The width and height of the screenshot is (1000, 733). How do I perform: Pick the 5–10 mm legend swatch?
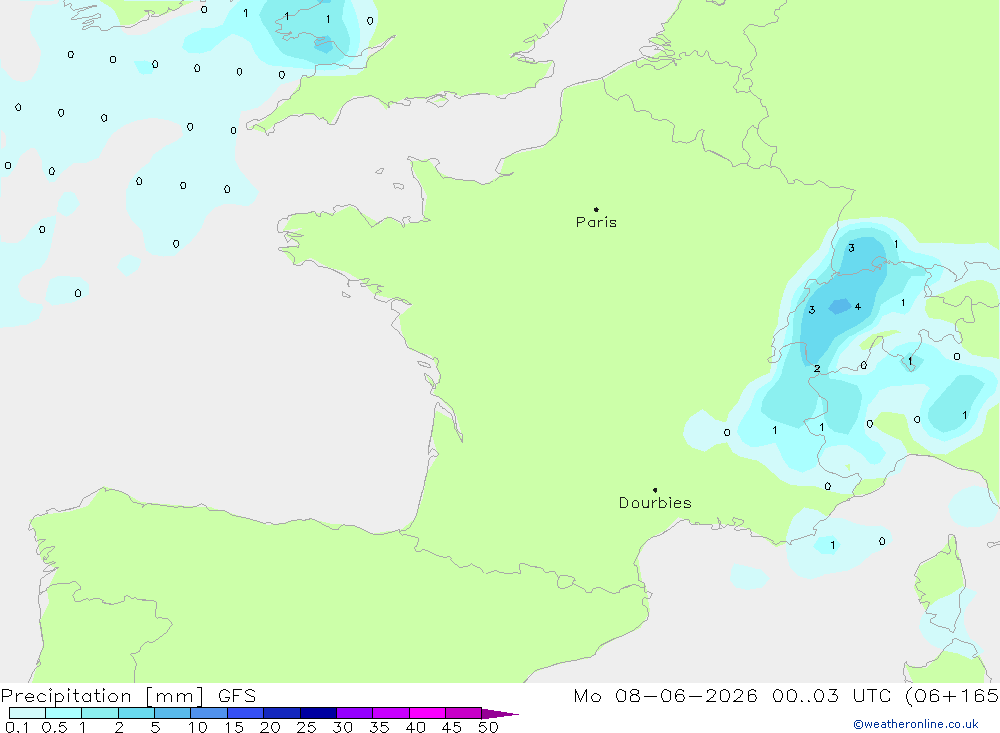point(173,713)
